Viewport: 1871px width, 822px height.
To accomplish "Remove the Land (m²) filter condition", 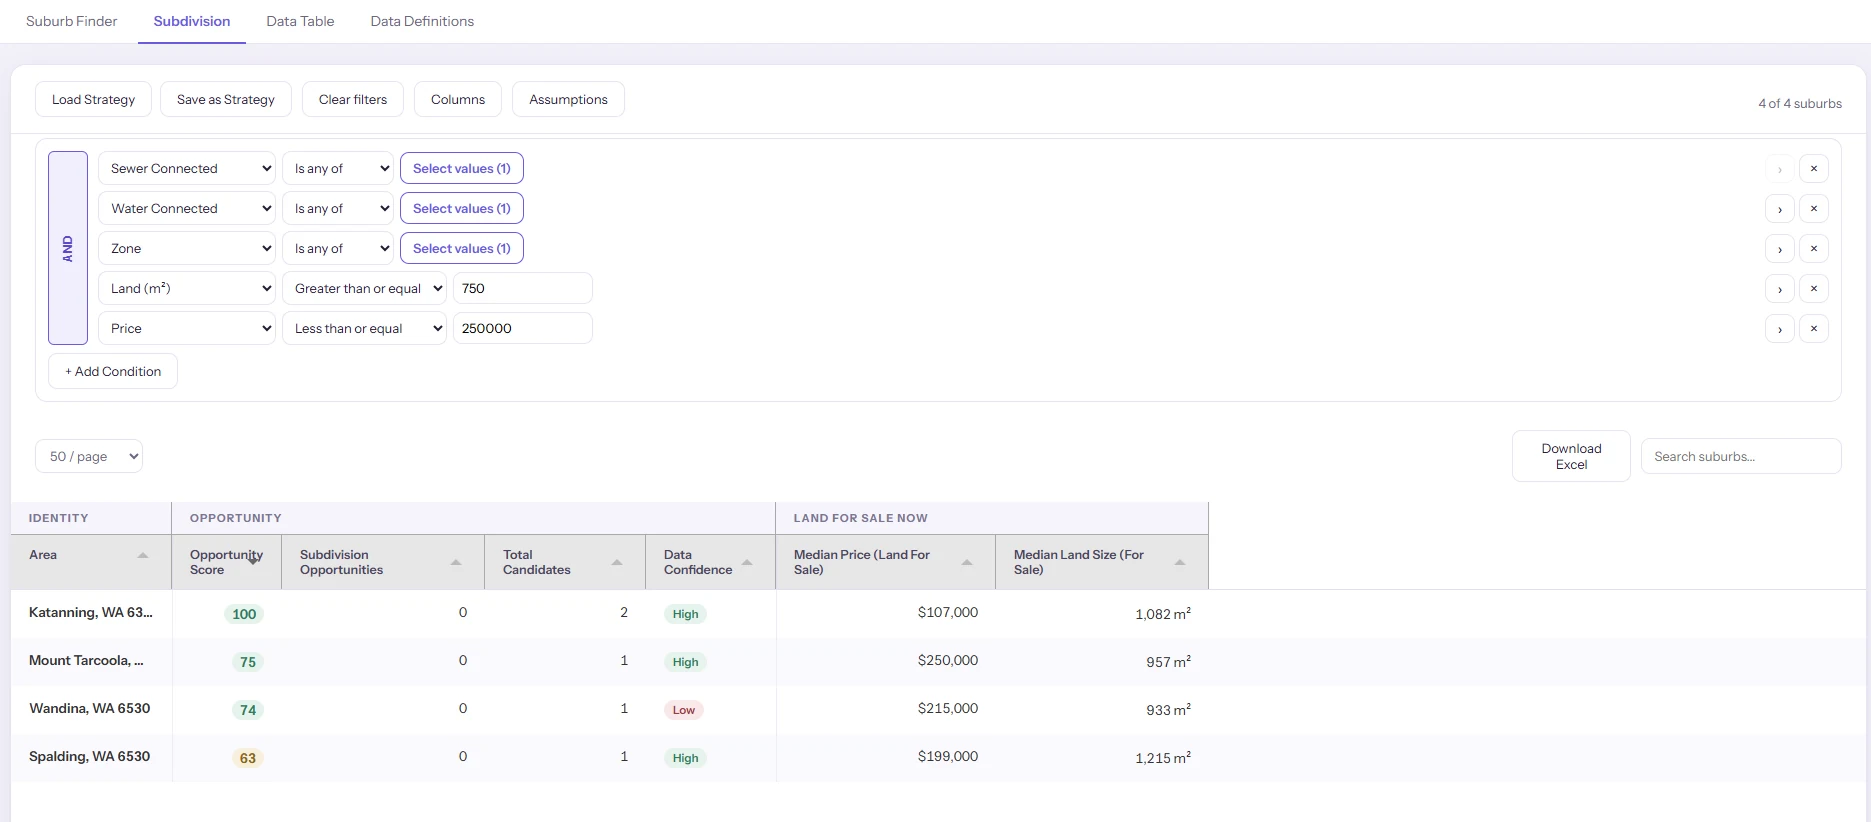I will (1813, 288).
